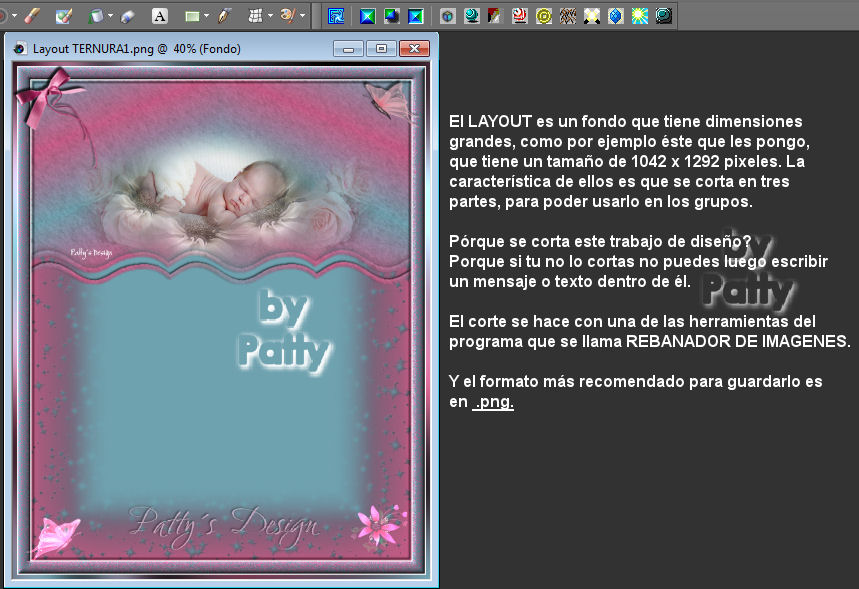Select the Flood Fill bucket tool
Image resolution: width=859 pixels, height=589 pixels.
point(96,16)
